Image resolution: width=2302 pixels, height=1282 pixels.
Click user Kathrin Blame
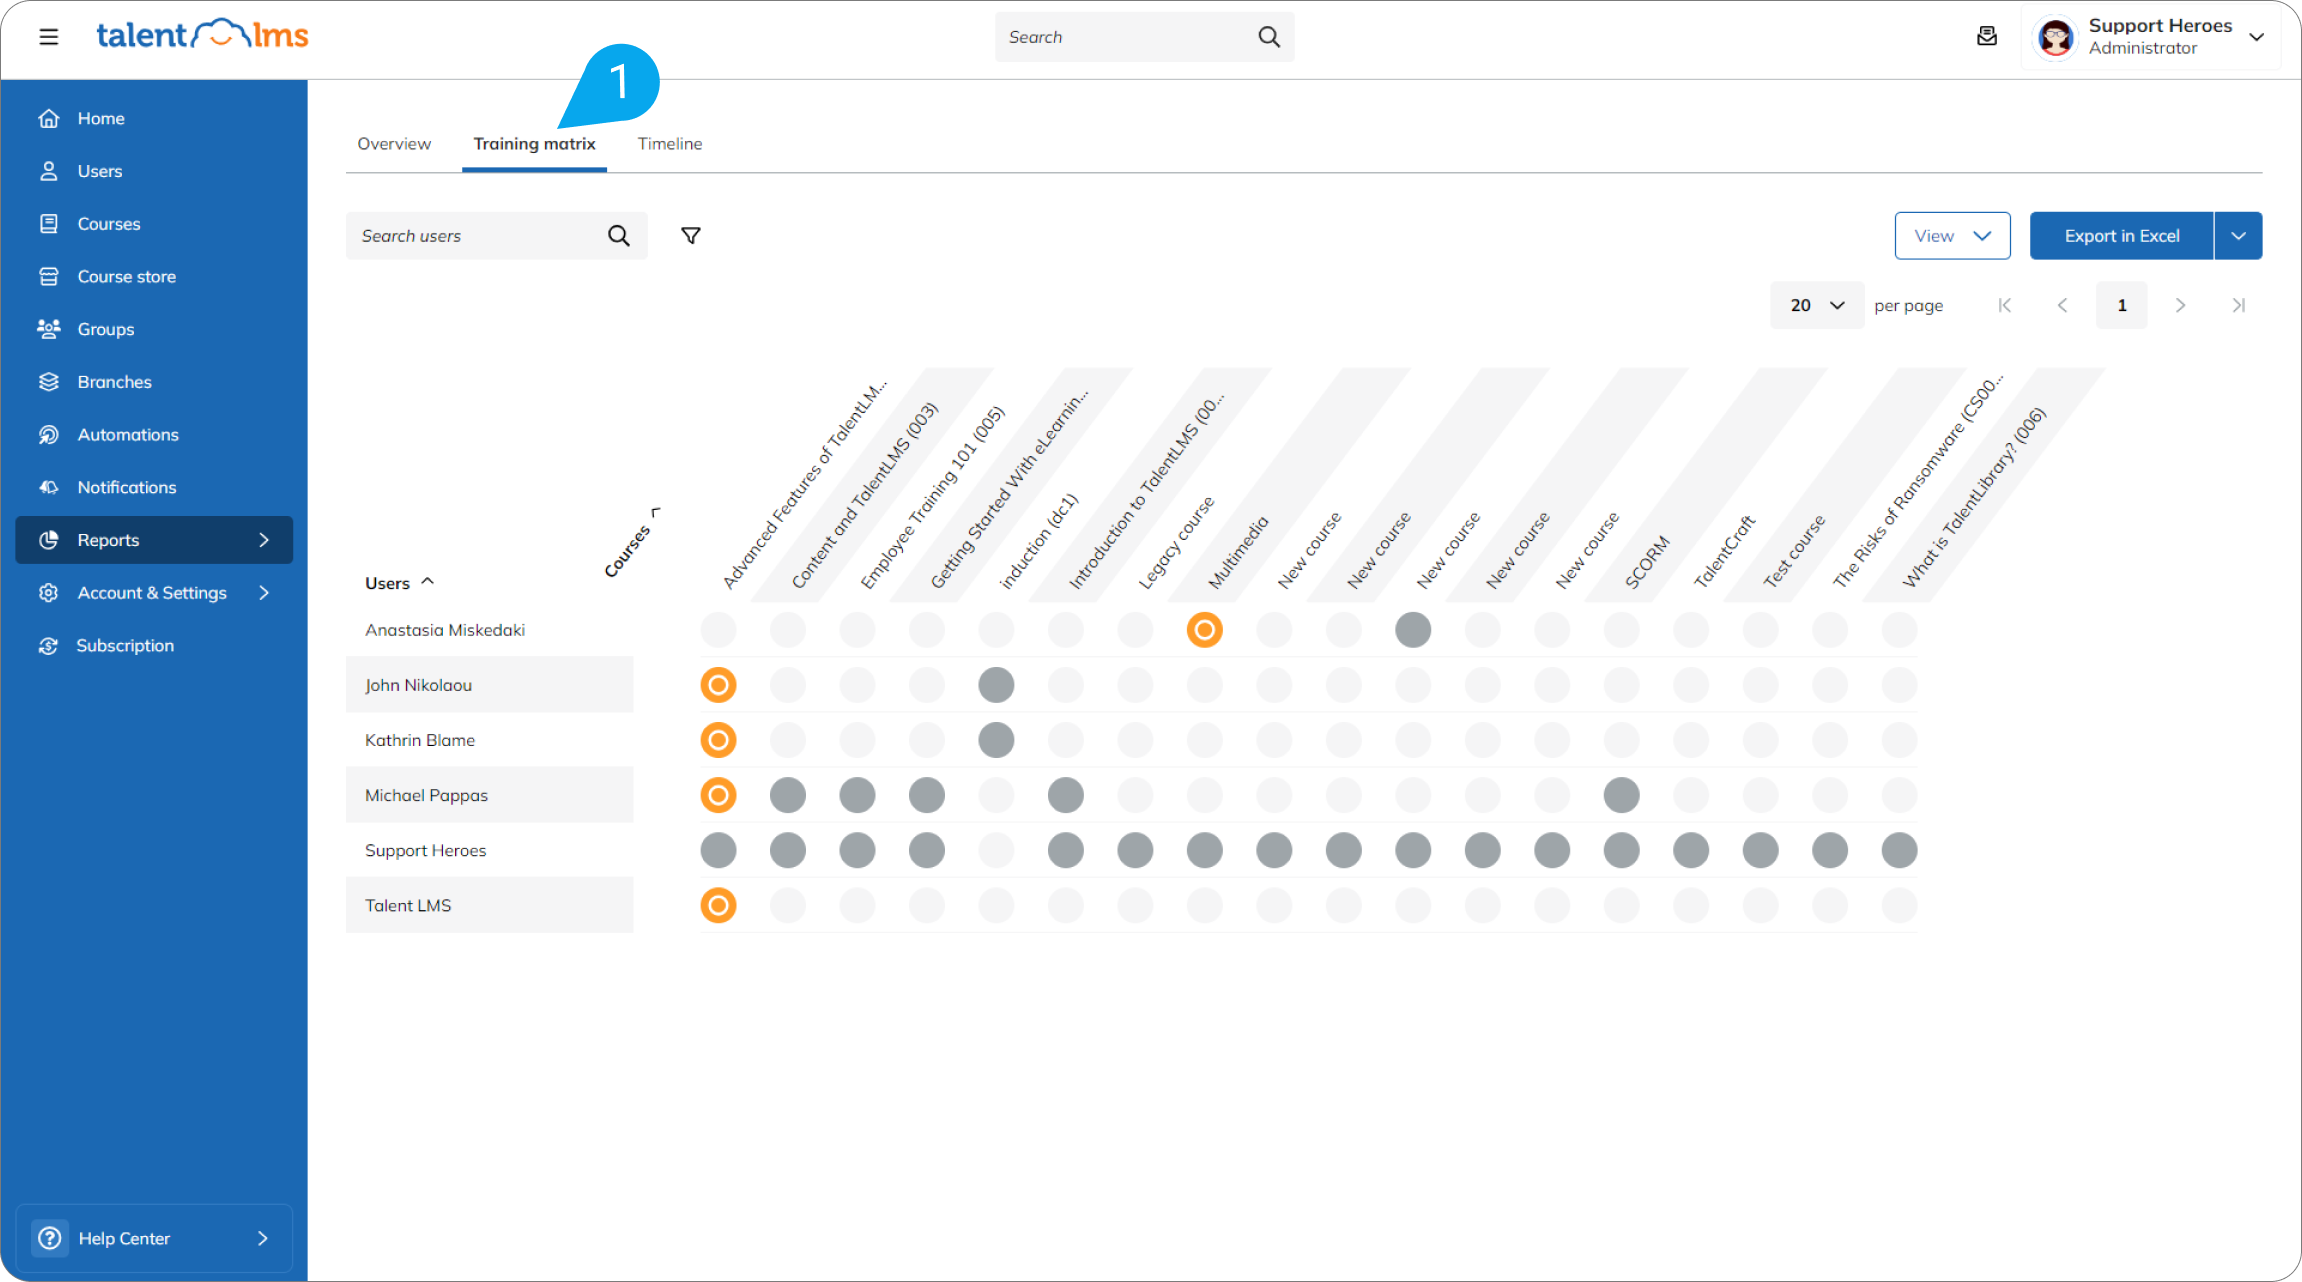click(x=420, y=740)
